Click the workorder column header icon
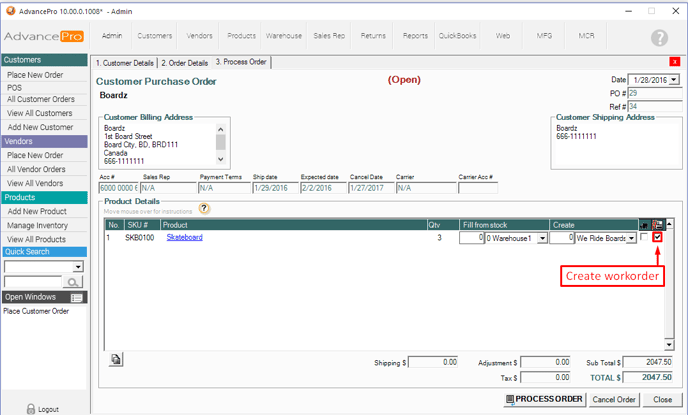Image resolution: width=688 pixels, height=415 pixels. pos(657,225)
